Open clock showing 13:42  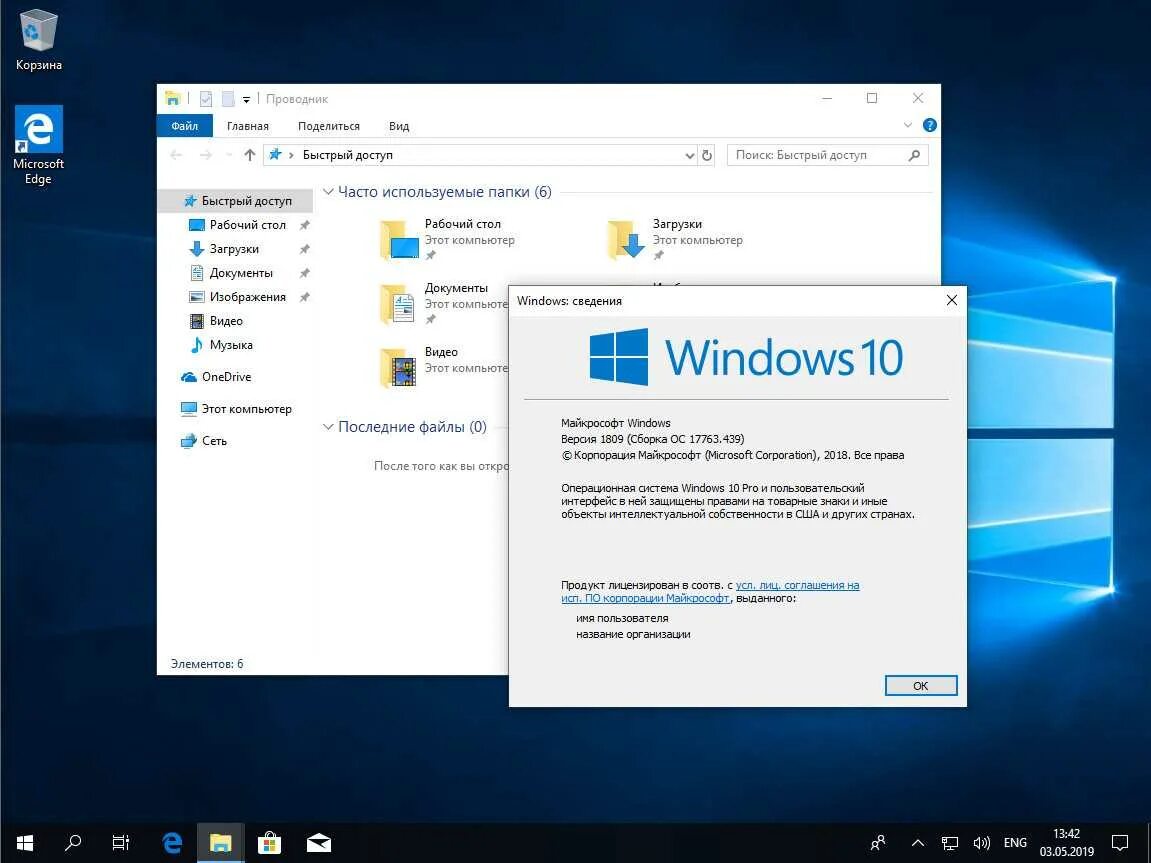[1067, 842]
